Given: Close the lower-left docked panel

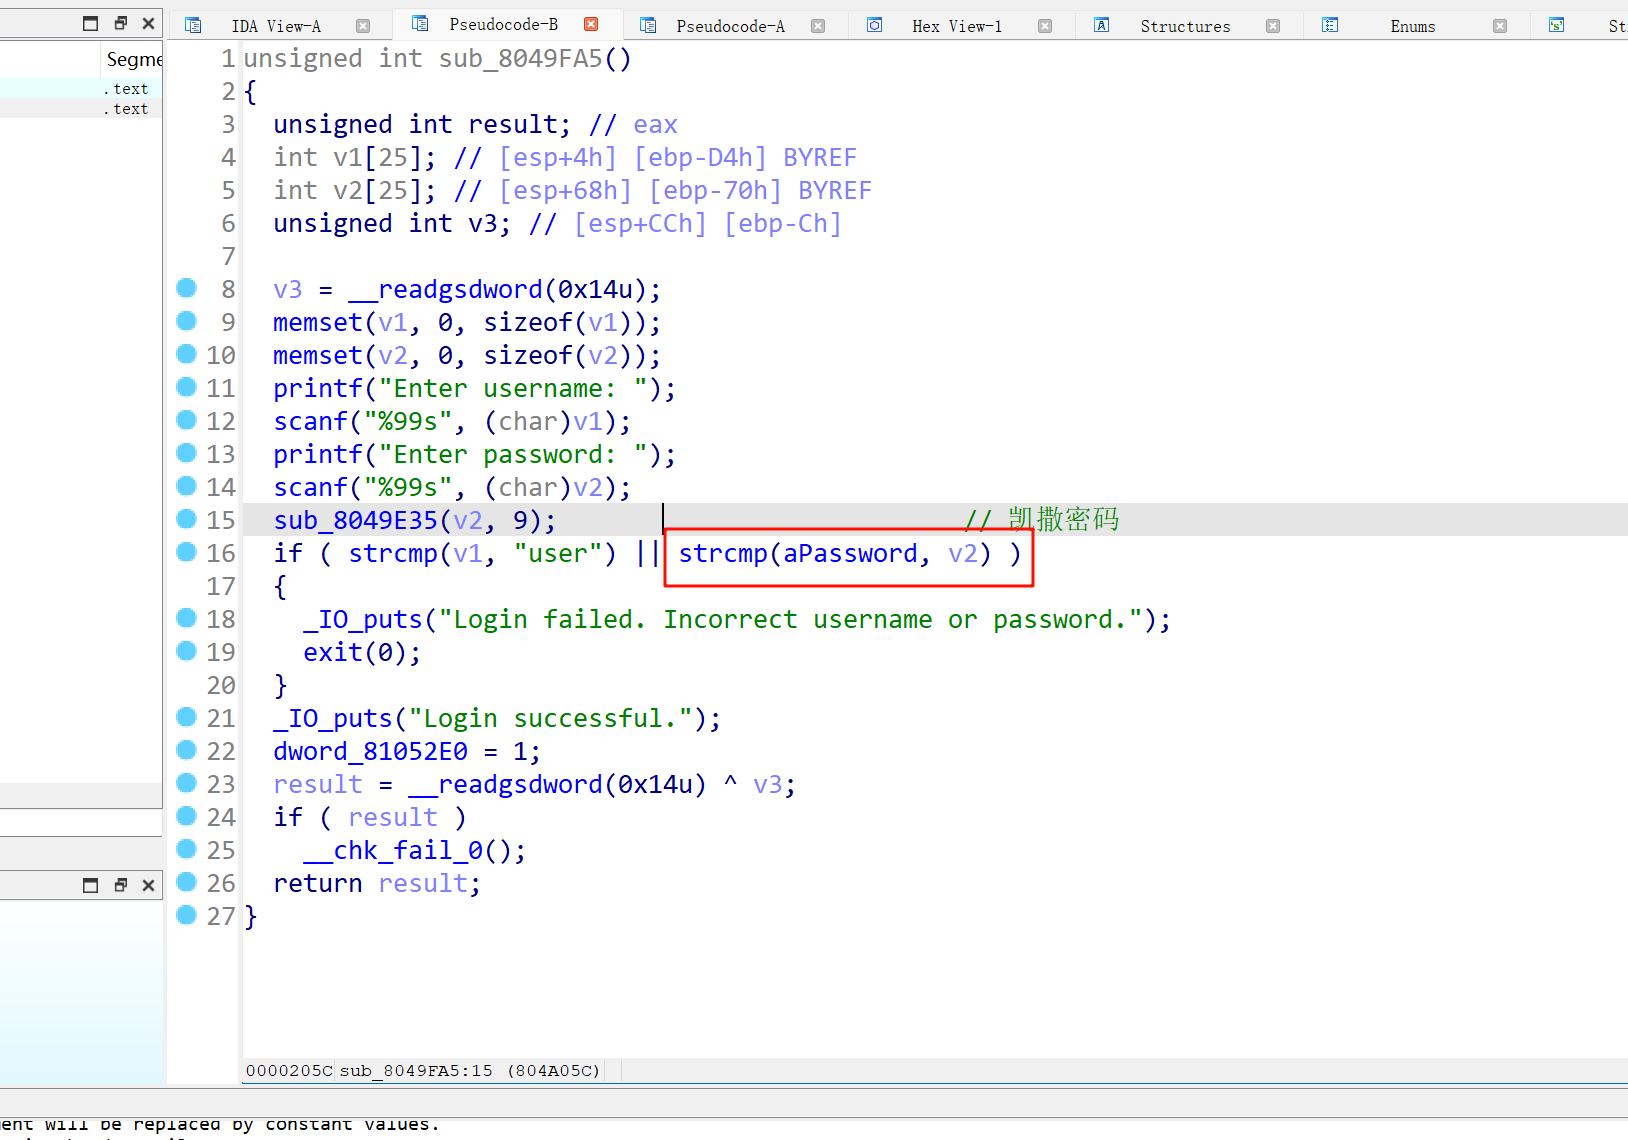Looking at the screenshot, I should coord(148,885).
